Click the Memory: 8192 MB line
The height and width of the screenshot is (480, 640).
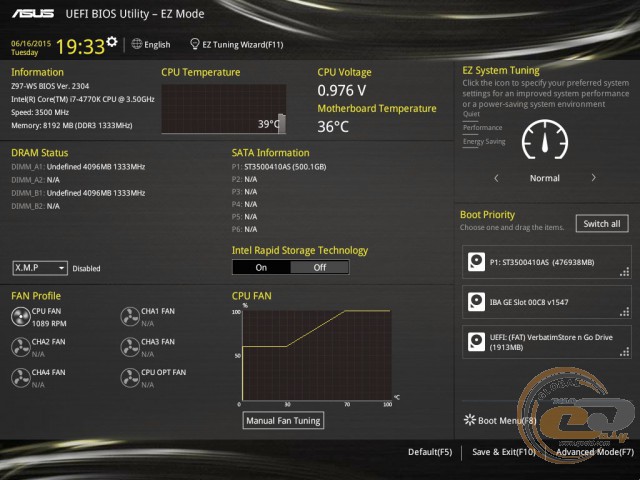click(x=72, y=125)
